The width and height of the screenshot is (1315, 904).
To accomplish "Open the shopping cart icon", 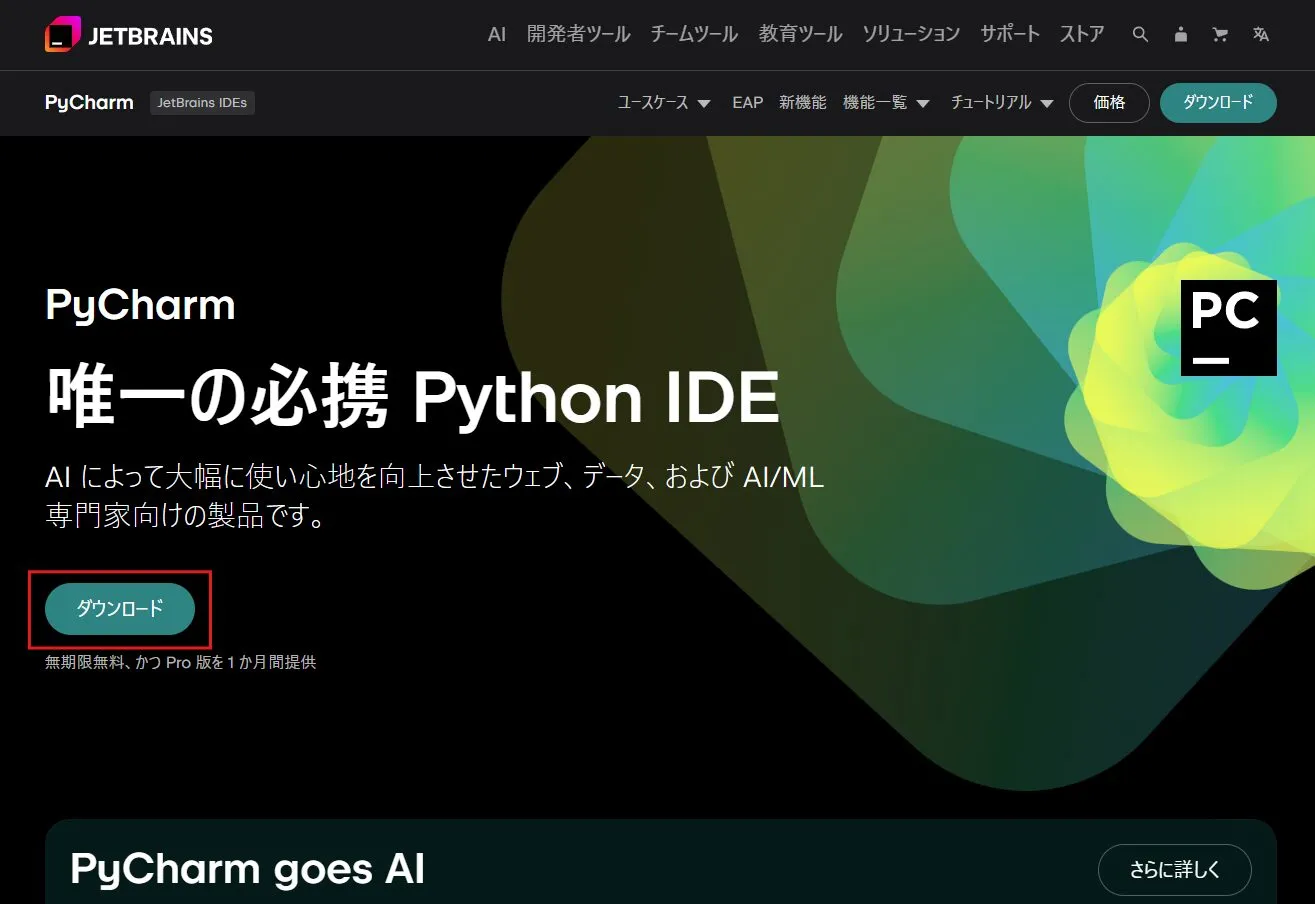I will (1220, 34).
